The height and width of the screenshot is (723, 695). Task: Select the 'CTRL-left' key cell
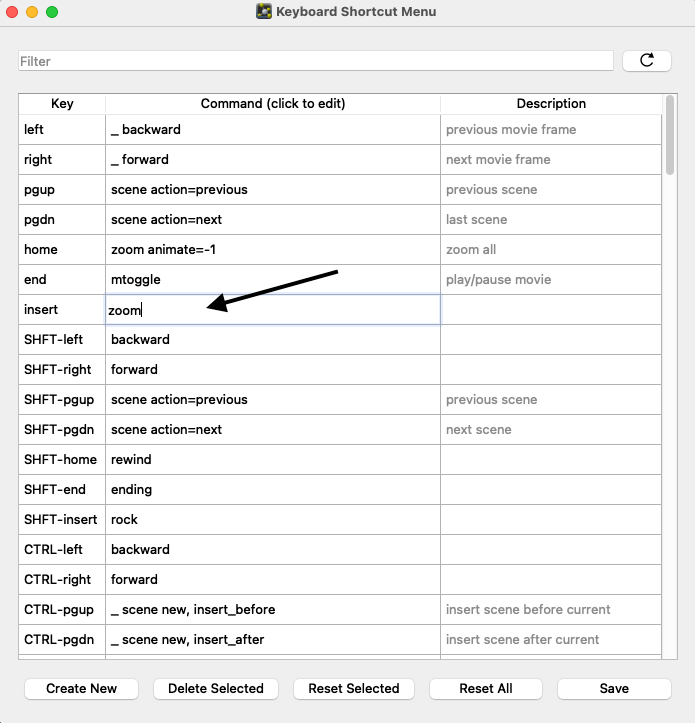coord(62,549)
